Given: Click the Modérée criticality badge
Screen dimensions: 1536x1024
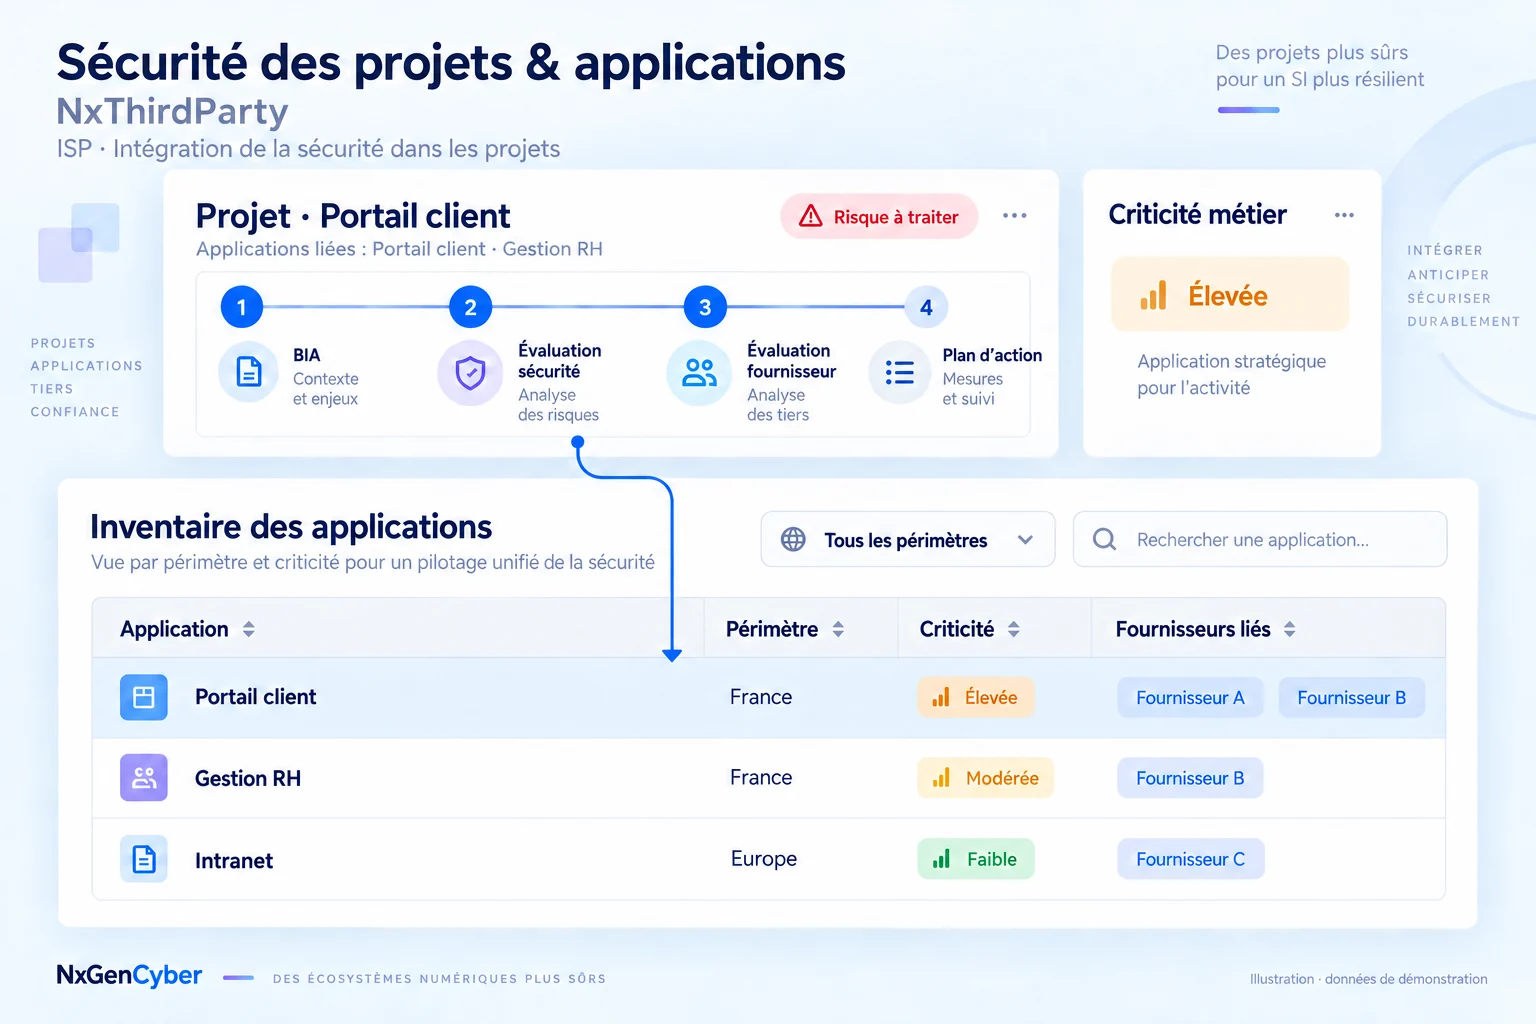Looking at the screenshot, I should (985, 777).
